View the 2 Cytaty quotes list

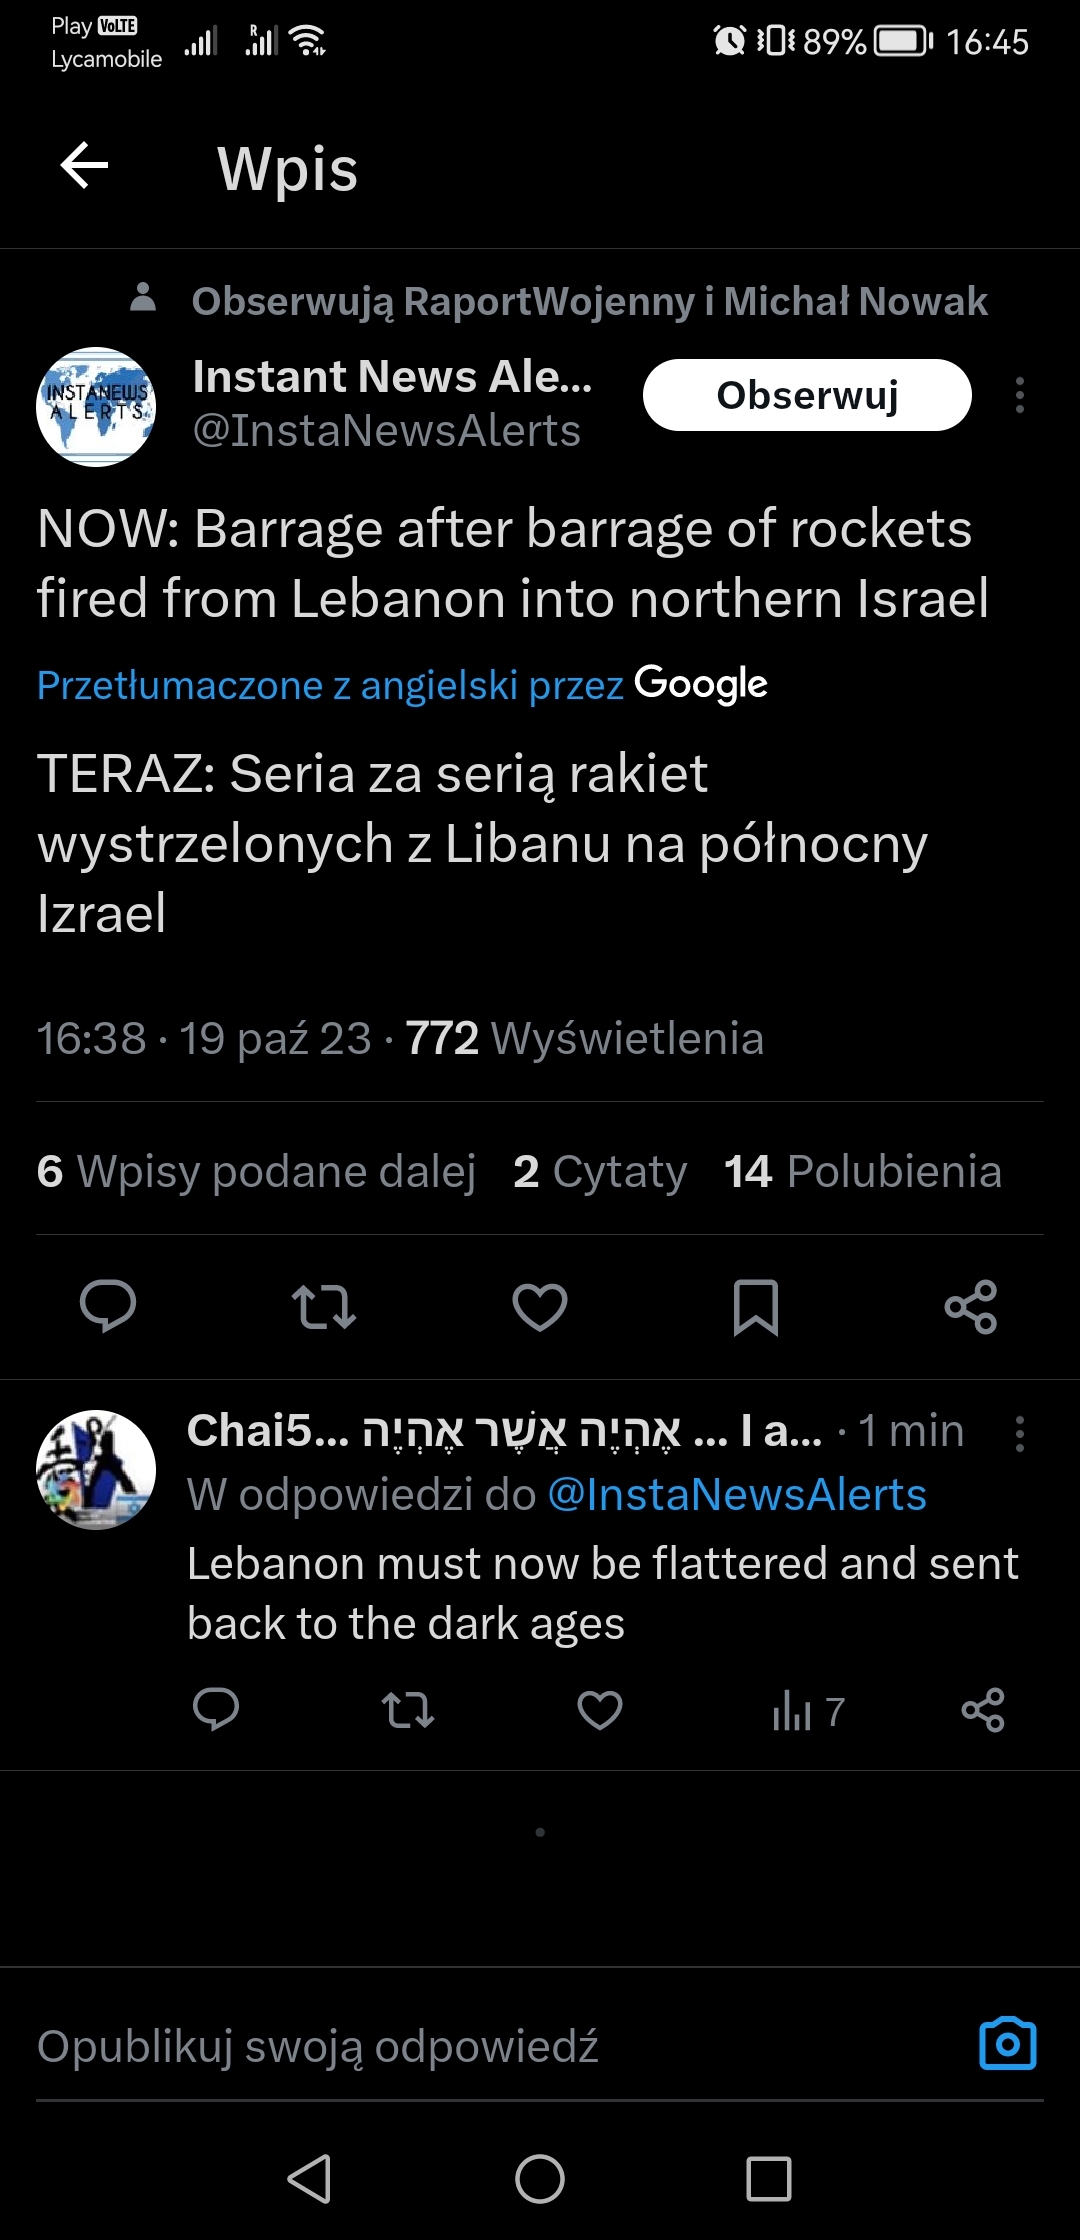coord(600,1171)
